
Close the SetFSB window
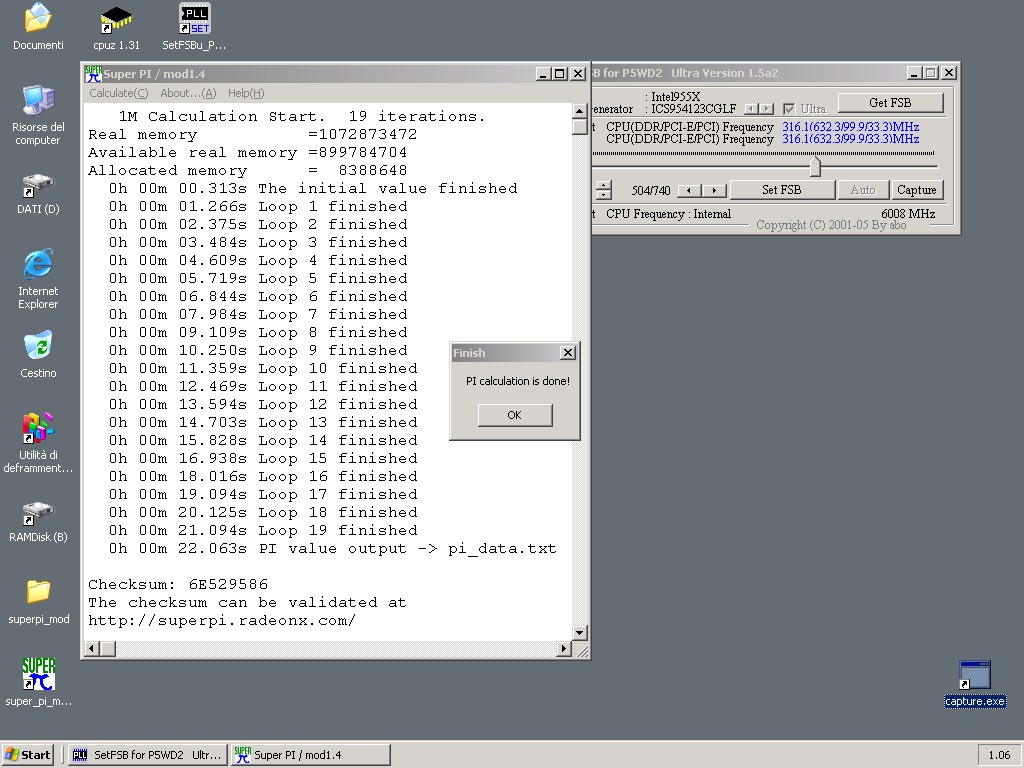coord(950,73)
